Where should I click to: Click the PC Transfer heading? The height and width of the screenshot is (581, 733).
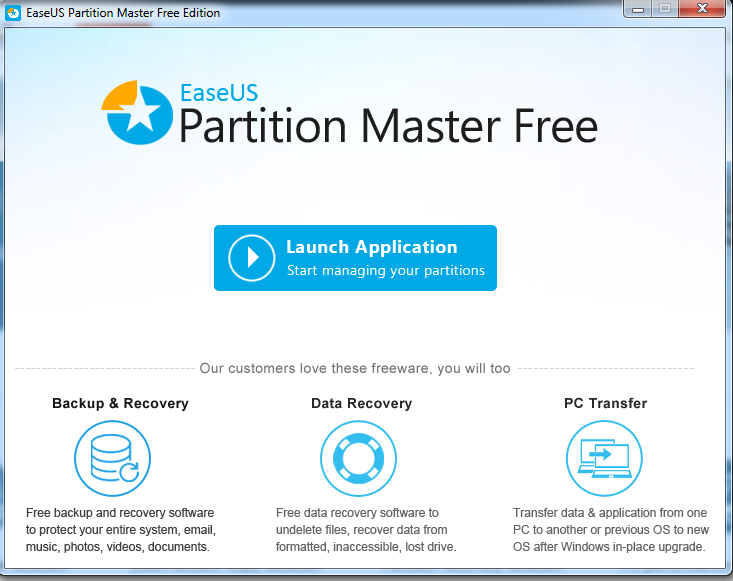(605, 403)
